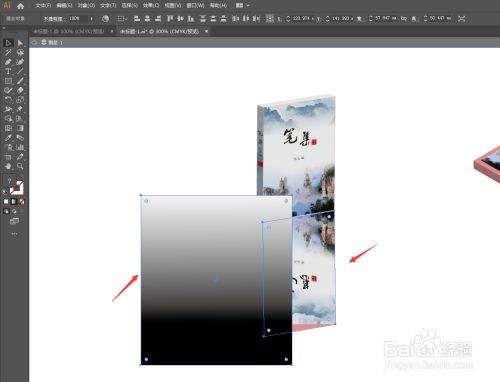Image resolution: width=500 pixels, height=382 pixels.
Task: Select the Paintbrush tool
Action: [20, 81]
